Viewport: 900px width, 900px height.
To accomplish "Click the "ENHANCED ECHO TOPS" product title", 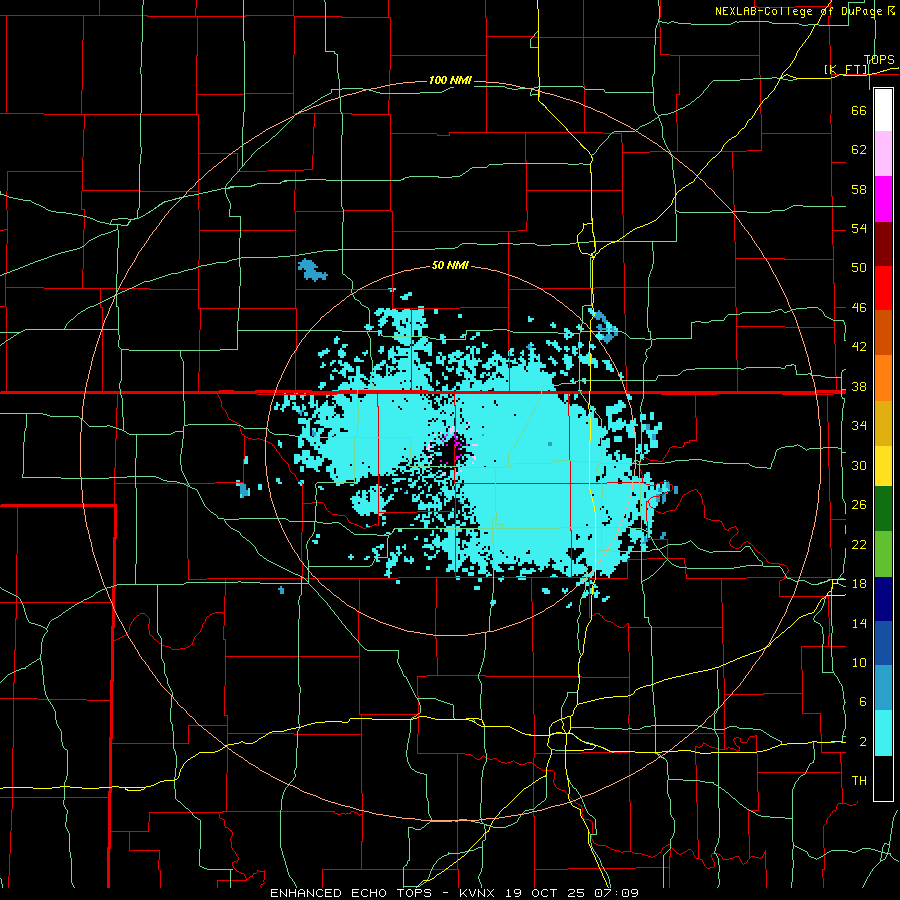I will point(351,893).
